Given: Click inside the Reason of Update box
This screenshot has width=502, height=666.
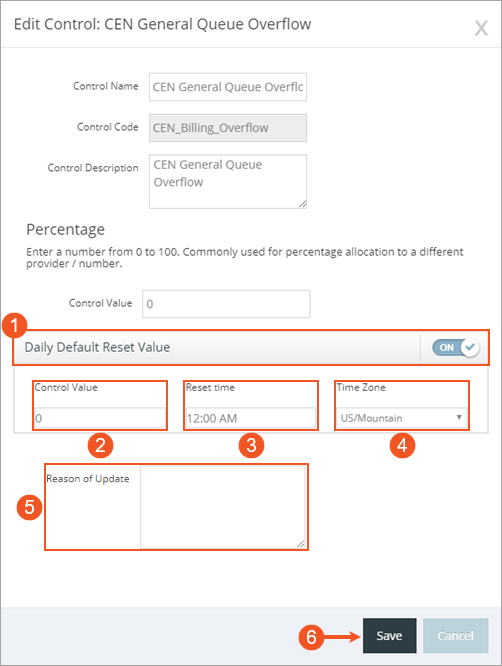Looking at the screenshot, I should (223, 507).
